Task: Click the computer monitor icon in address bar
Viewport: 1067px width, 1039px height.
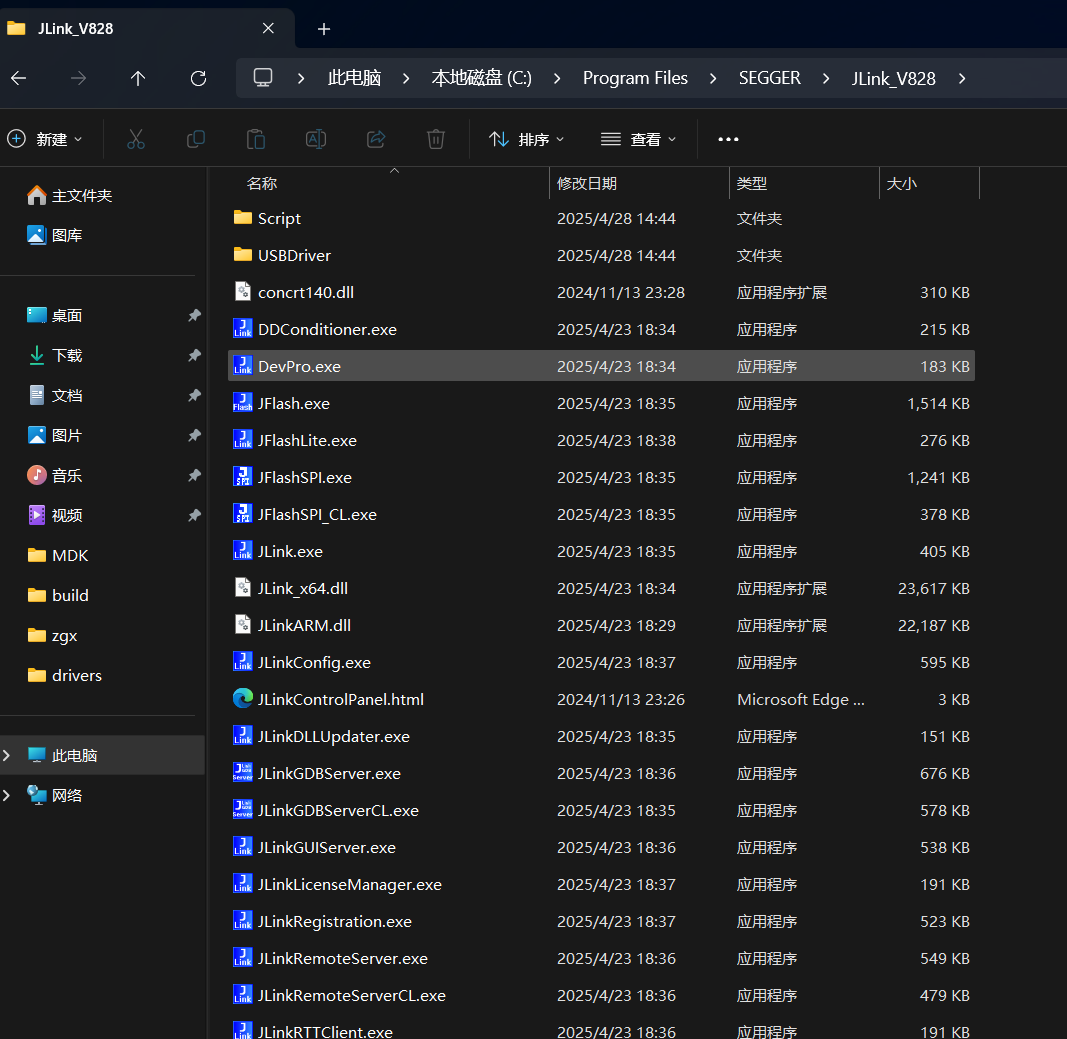Action: pyautogui.click(x=263, y=78)
